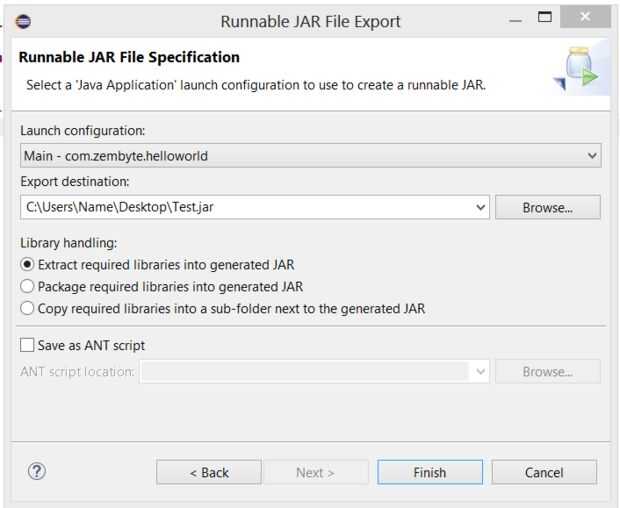Select Copy required libraries into sub-folder option
The image size is (620, 508).
pos(27,309)
